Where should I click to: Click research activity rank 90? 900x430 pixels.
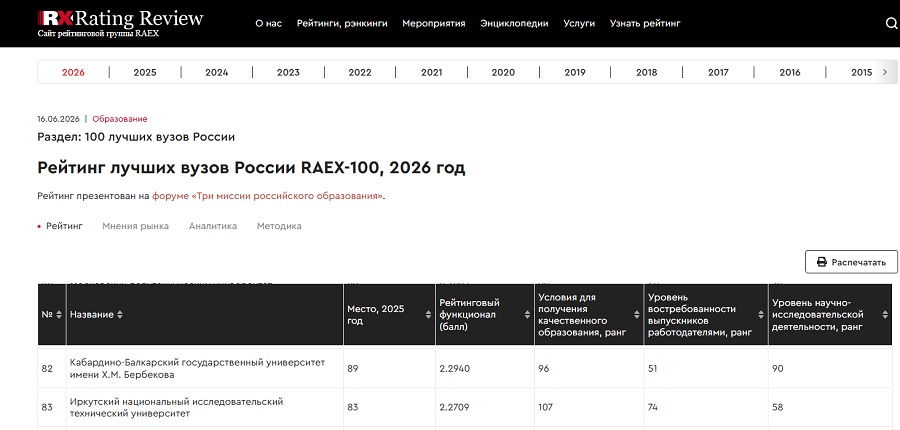pyautogui.click(x=778, y=369)
